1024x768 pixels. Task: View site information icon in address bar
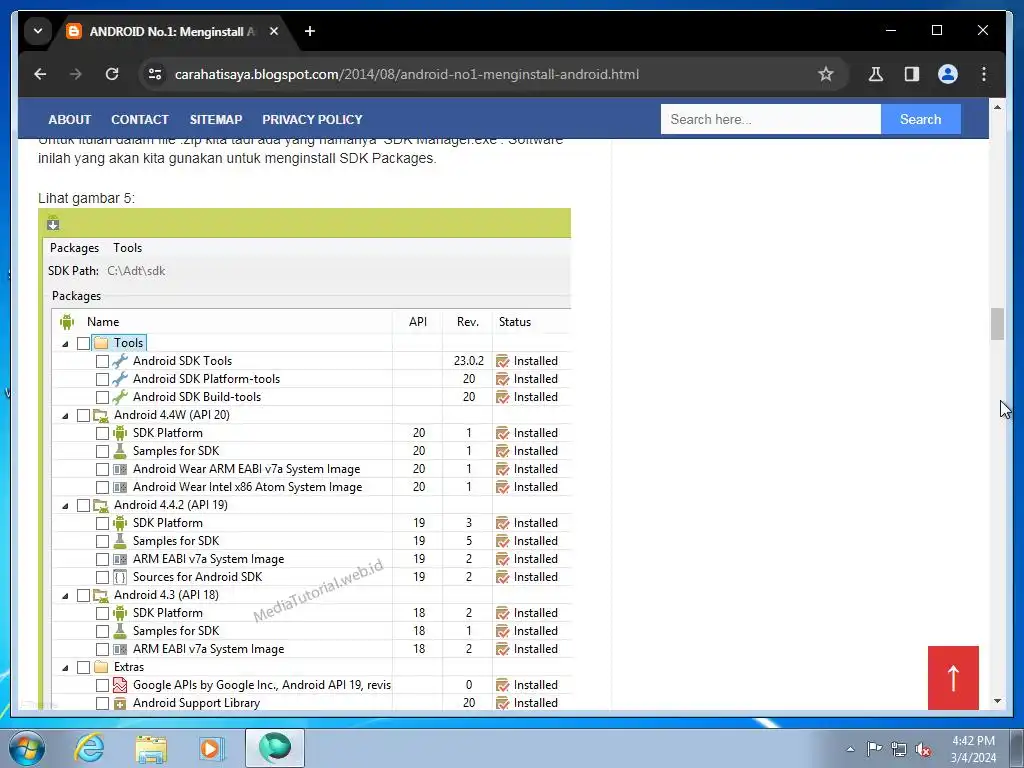(155, 74)
